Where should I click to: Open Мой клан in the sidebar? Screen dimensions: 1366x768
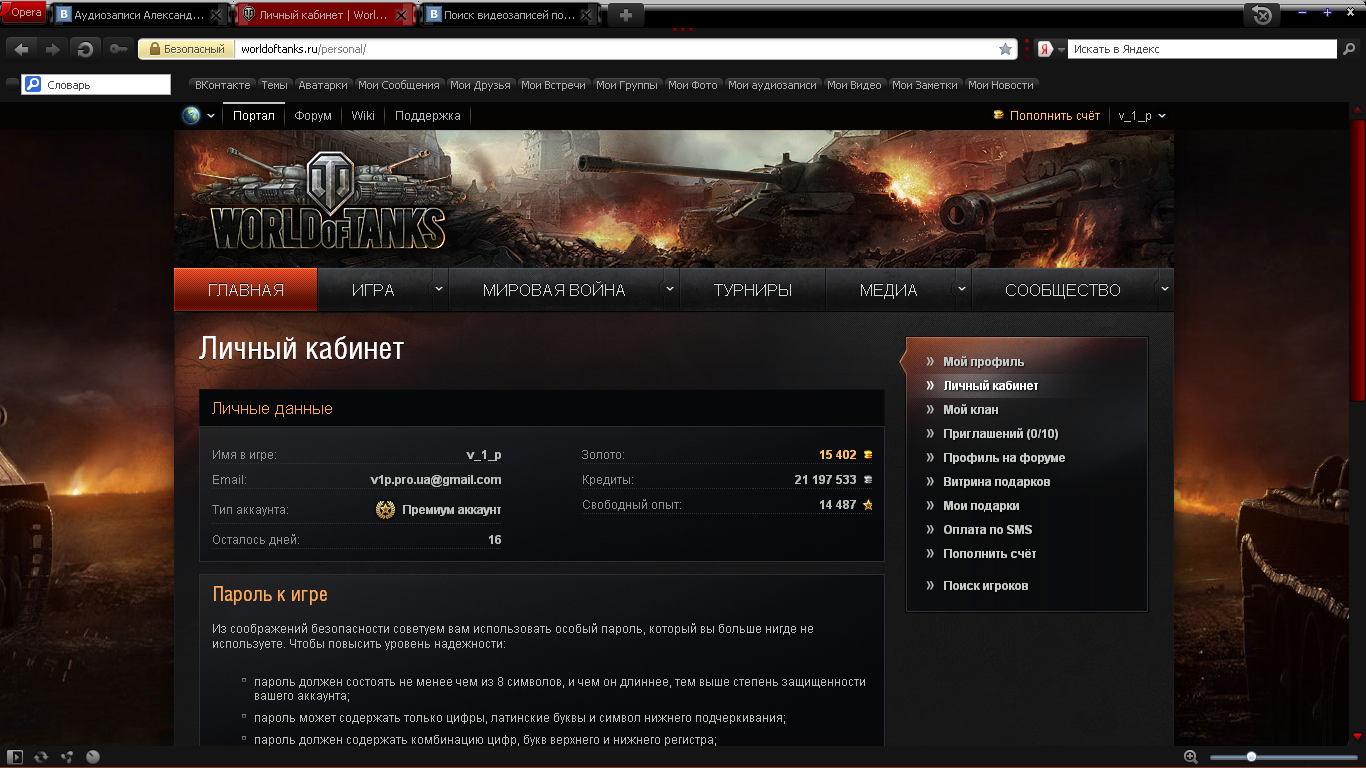pos(971,410)
